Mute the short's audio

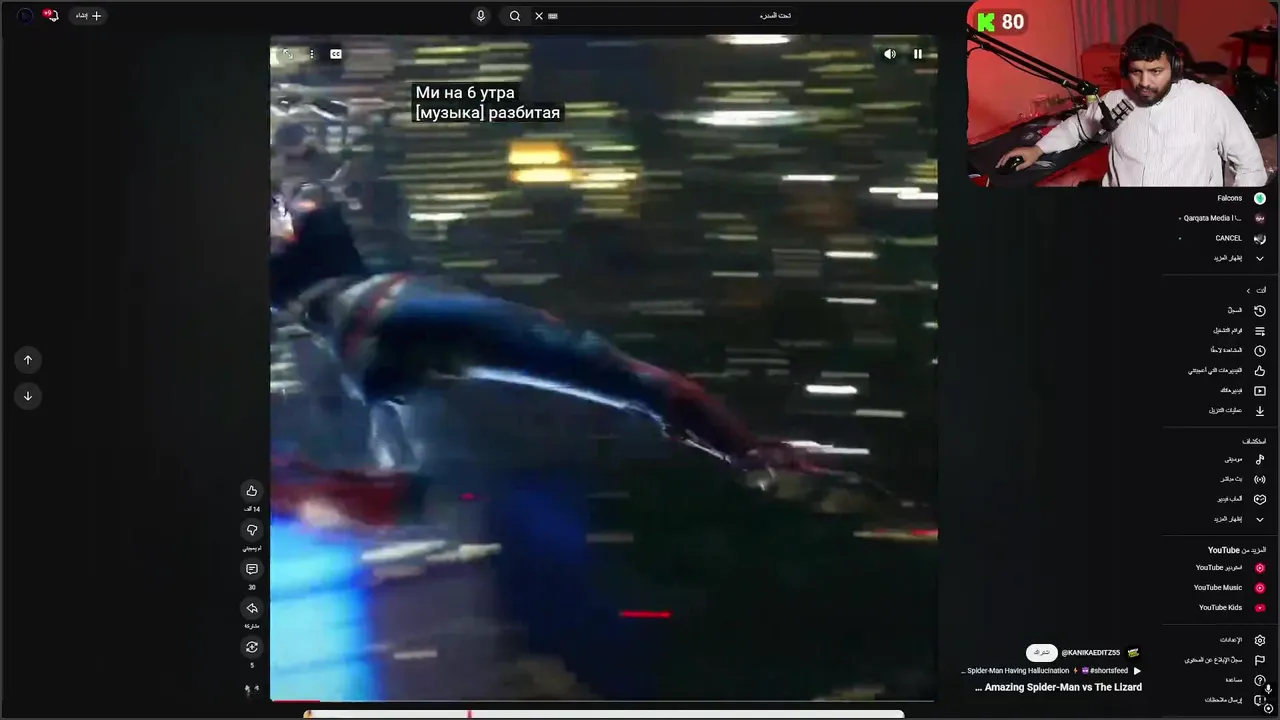890,54
